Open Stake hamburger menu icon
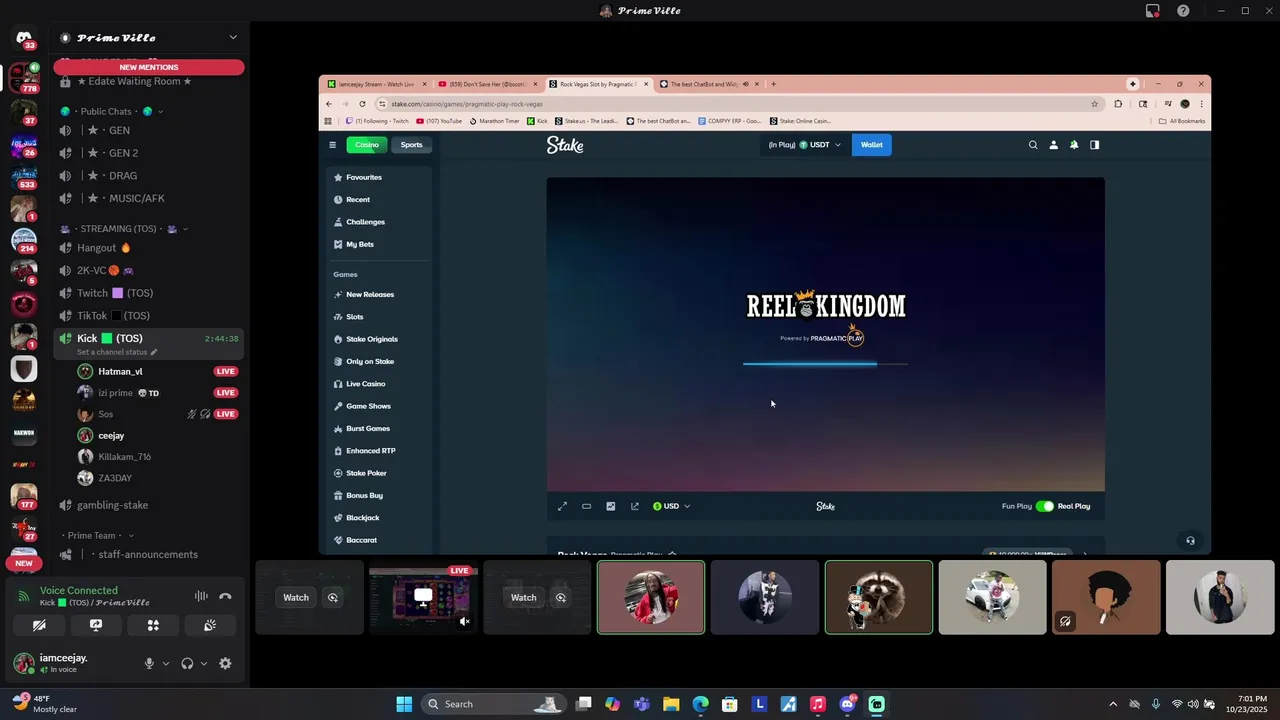 pyautogui.click(x=332, y=145)
